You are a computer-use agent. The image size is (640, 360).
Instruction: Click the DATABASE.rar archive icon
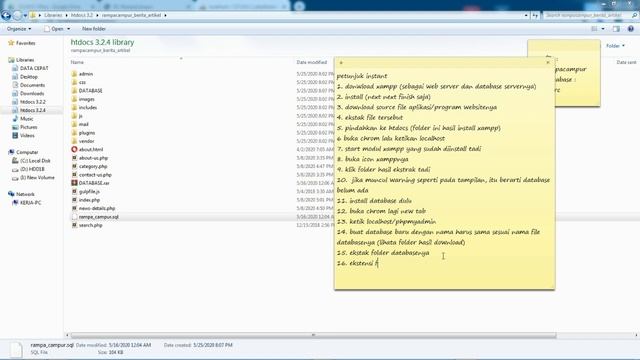click(74, 183)
